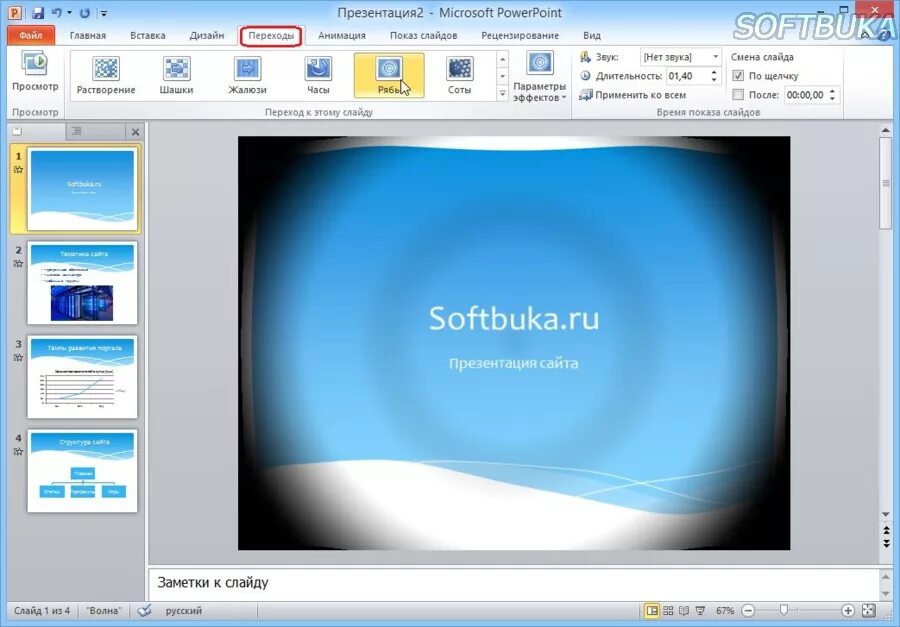Switch to the Анимация tab
This screenshot has height=627, width=900.
pyautogui.click(x=342, y=36)
